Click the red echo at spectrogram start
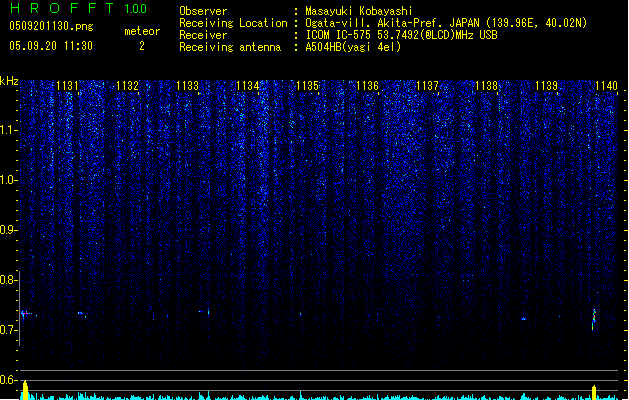629x400 pixels. [x=25, y=313]
